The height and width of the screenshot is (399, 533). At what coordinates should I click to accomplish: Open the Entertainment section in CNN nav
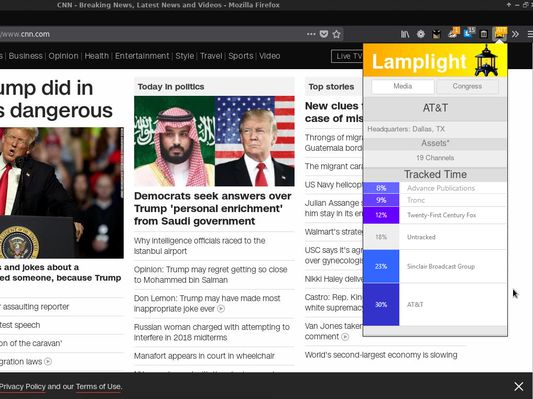[x=142, y=56]
